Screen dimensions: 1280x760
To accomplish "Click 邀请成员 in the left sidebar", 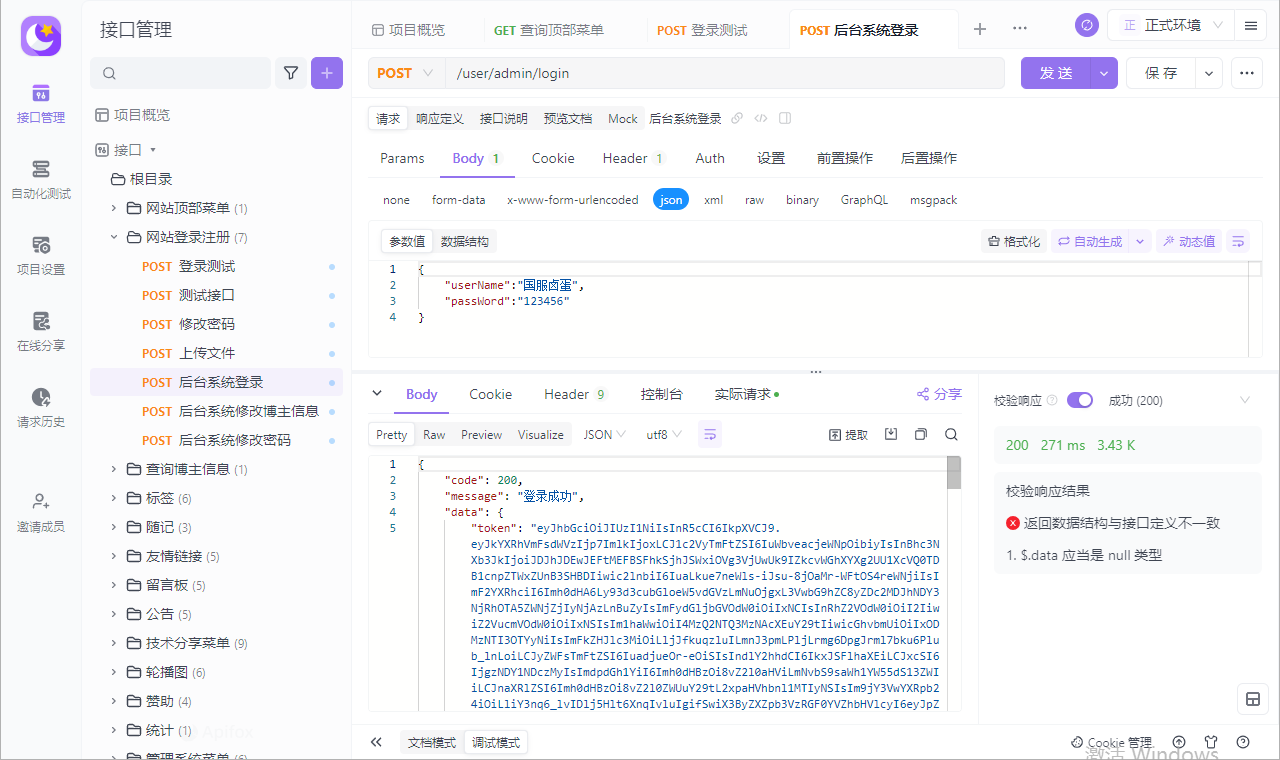I will [41, 512].
